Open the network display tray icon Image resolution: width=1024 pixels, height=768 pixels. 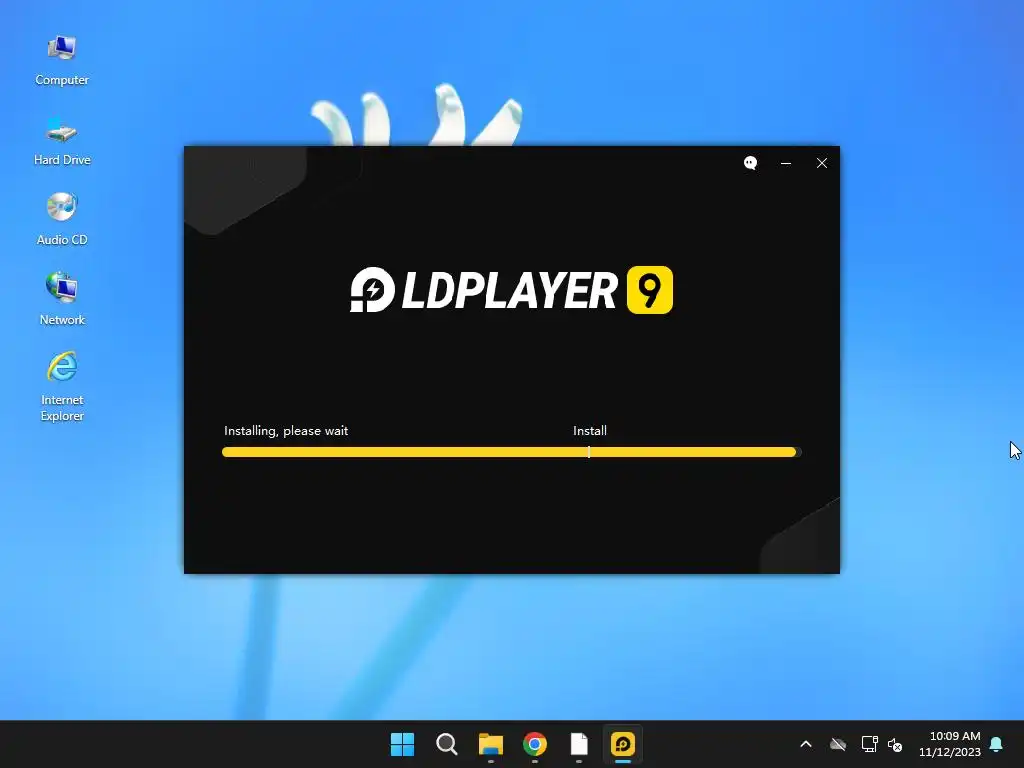click(869, 744)
